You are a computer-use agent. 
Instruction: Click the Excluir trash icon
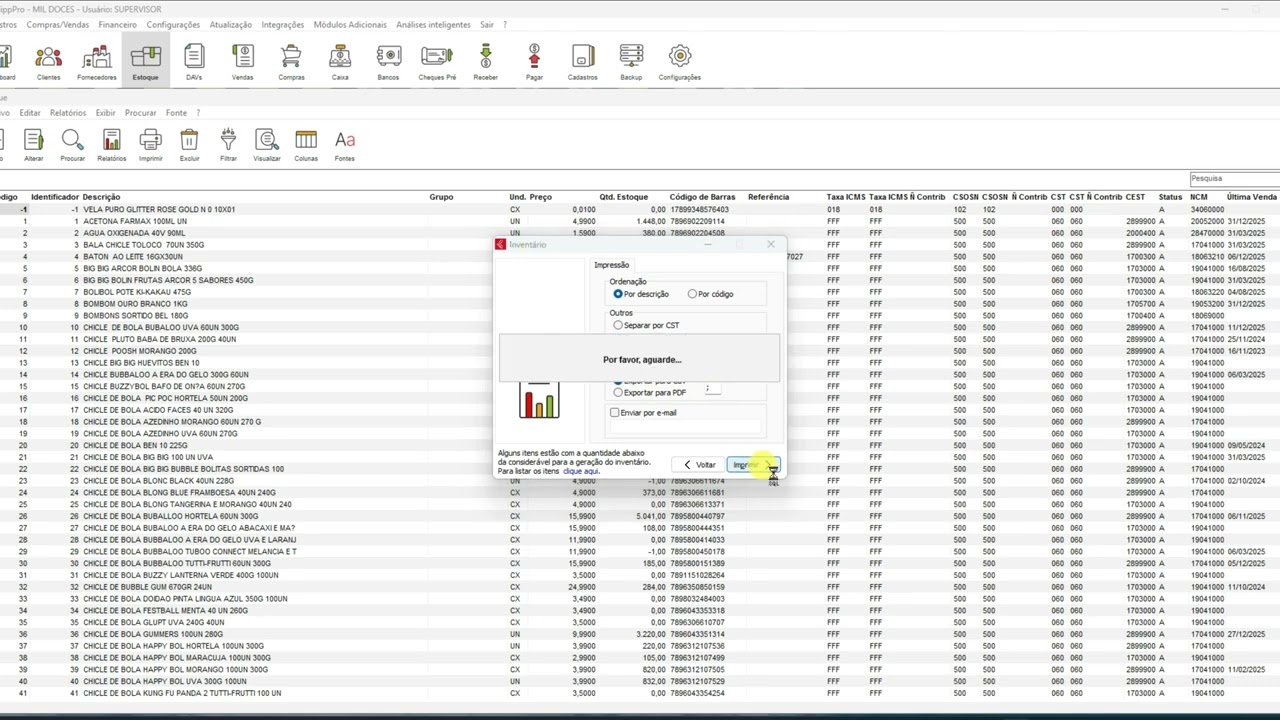[189, 145]
